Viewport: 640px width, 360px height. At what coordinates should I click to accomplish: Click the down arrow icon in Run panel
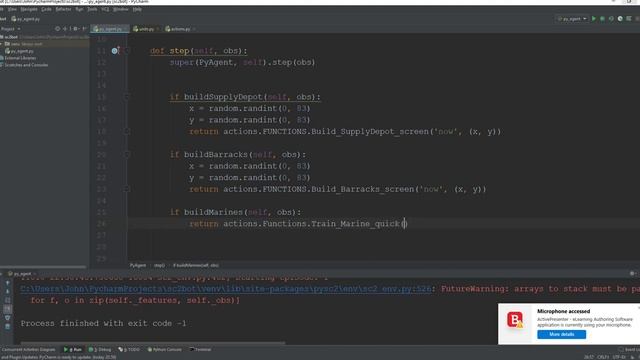tap(7, 291)
